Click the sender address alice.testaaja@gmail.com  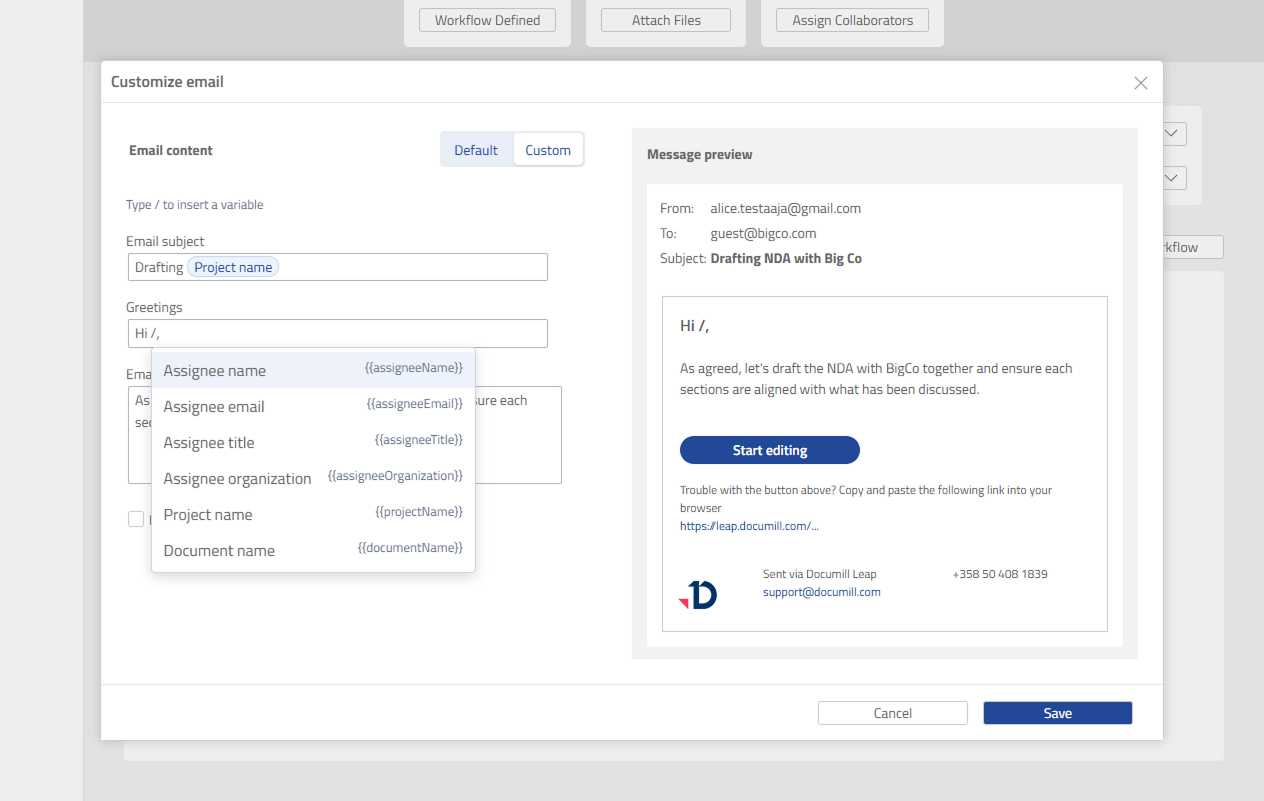pos(786,208)
